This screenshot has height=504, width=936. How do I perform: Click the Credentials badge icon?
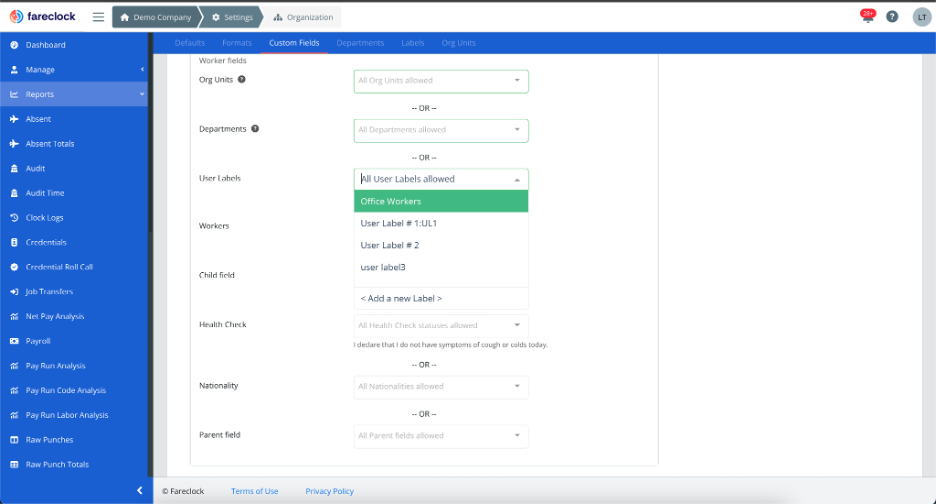(x=14, y=242)
